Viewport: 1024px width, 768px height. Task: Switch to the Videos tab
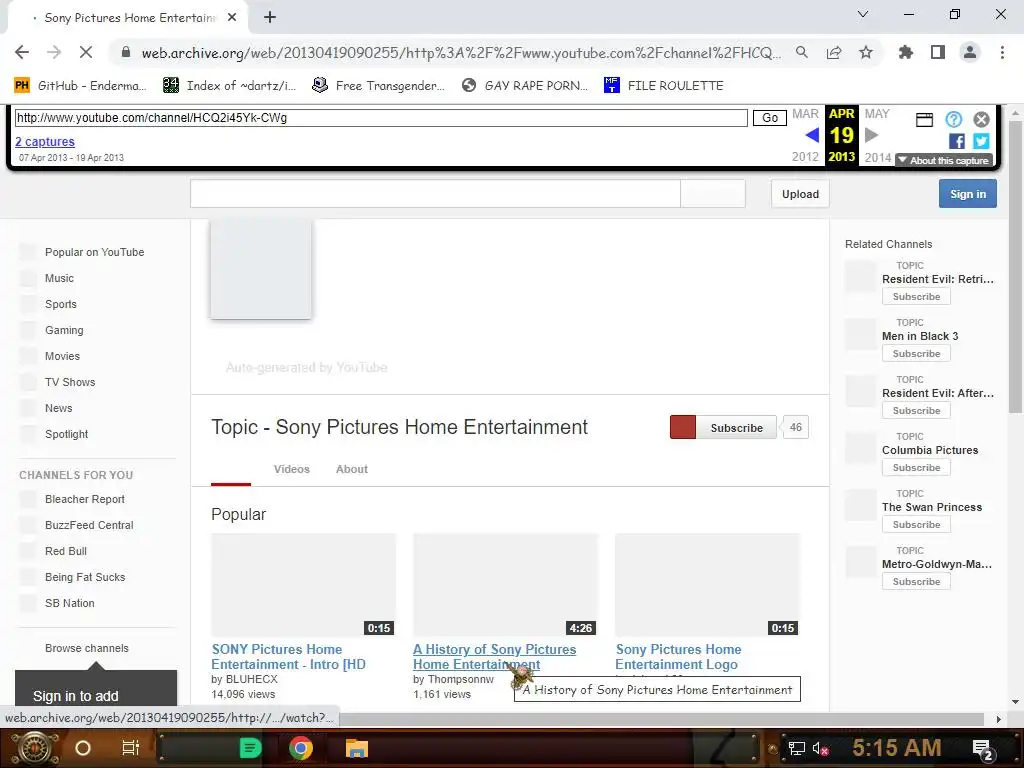(292, 469)
